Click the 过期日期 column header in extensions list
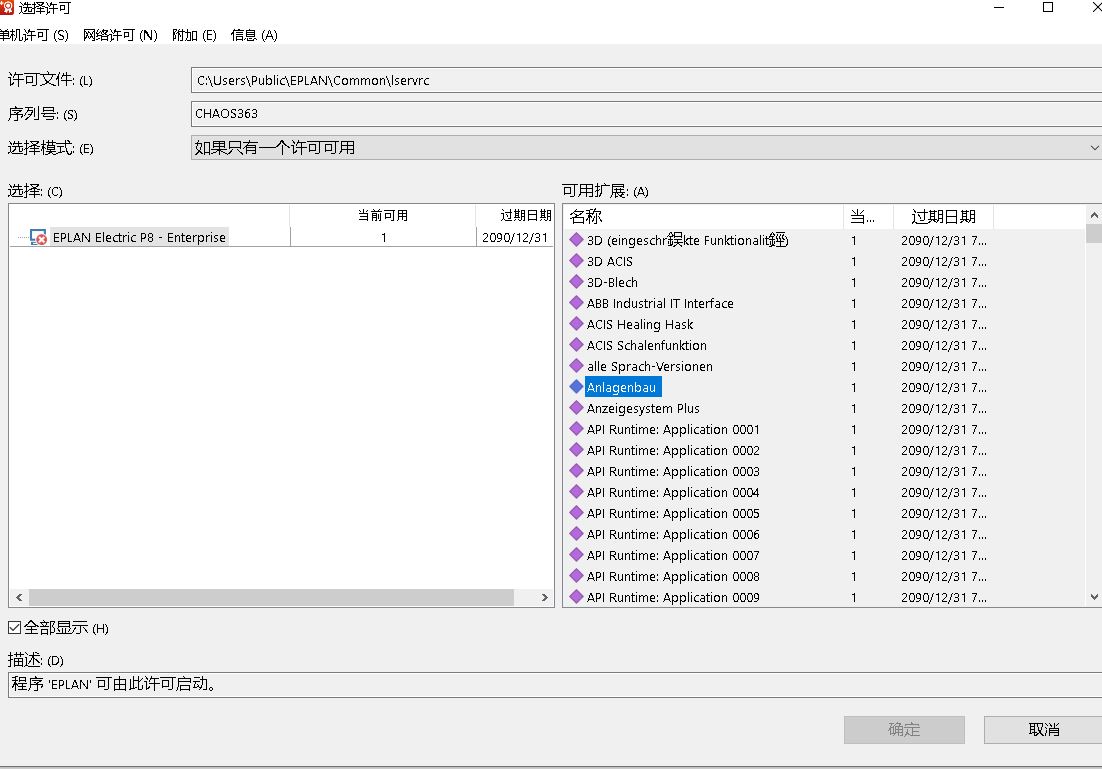1102x769 pixels. pyautogui.click(x=942, y=217)
